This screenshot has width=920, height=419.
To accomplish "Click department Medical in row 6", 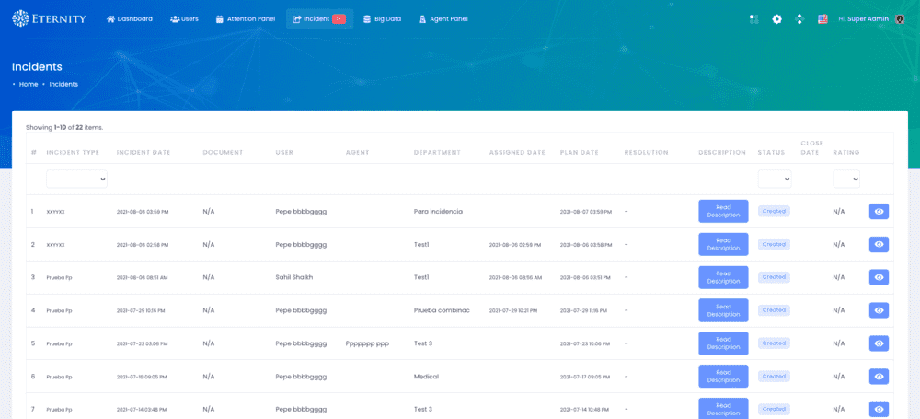I will coord(426,376).
